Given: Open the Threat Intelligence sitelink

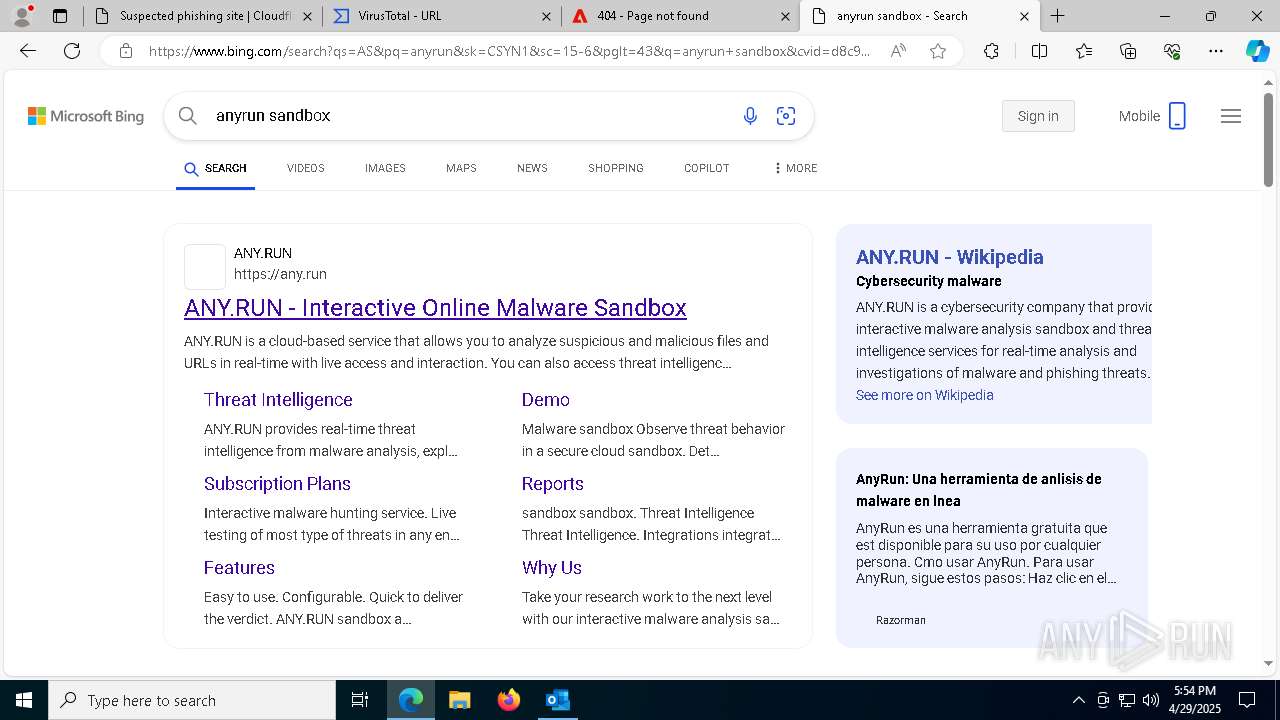Looking at the screenshot, I should 278,399.
